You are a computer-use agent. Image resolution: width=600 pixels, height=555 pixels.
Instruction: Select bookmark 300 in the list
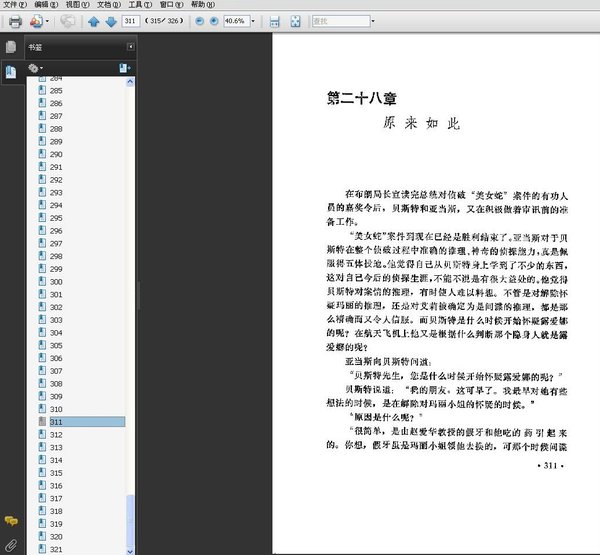click(x=56, y=282)
